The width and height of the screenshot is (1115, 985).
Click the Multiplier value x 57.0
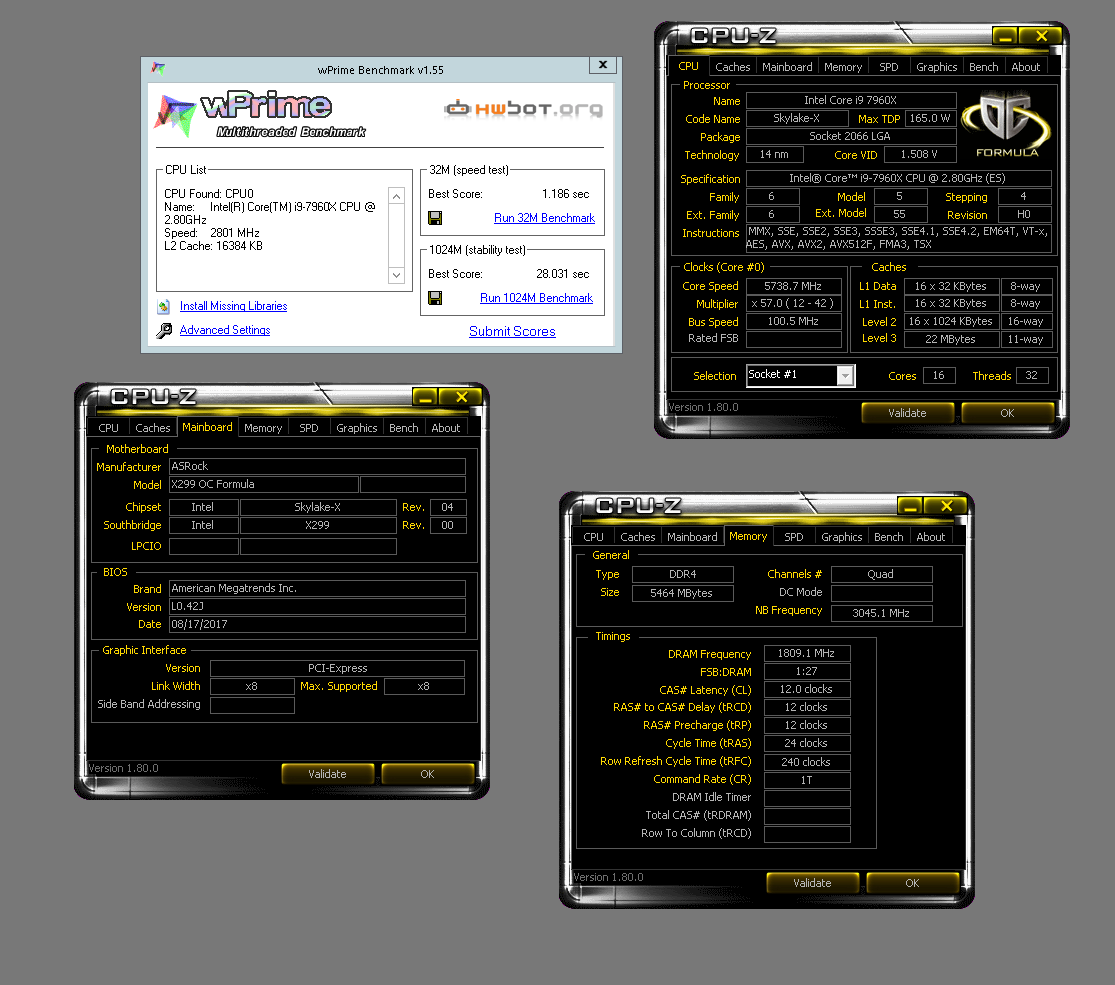pyautogui.click(x=794, y=304)
